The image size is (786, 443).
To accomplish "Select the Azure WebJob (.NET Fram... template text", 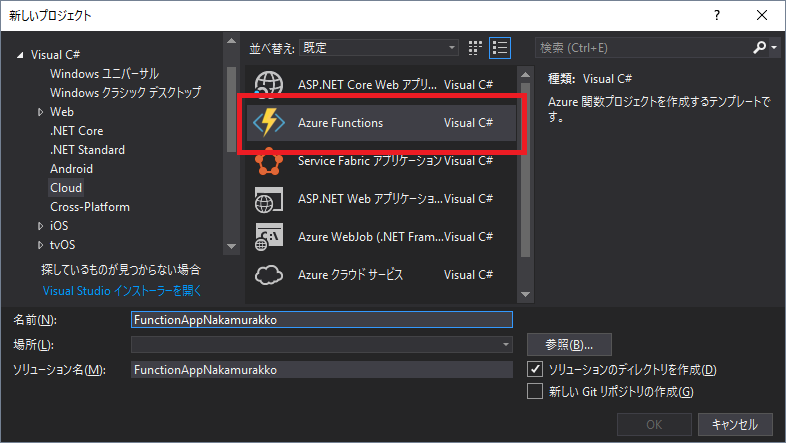I will pyautogui.click(x=370, y=237).
